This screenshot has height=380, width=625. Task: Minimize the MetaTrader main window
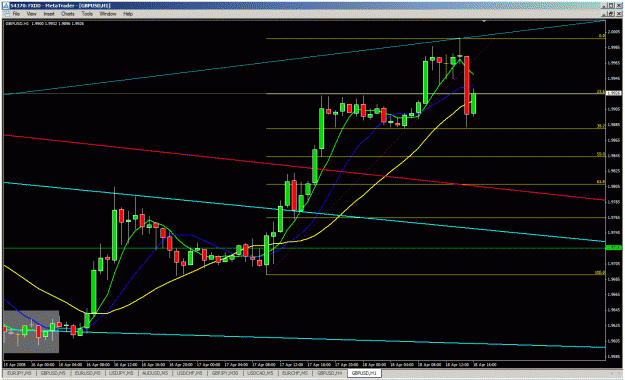pos(605,6)
